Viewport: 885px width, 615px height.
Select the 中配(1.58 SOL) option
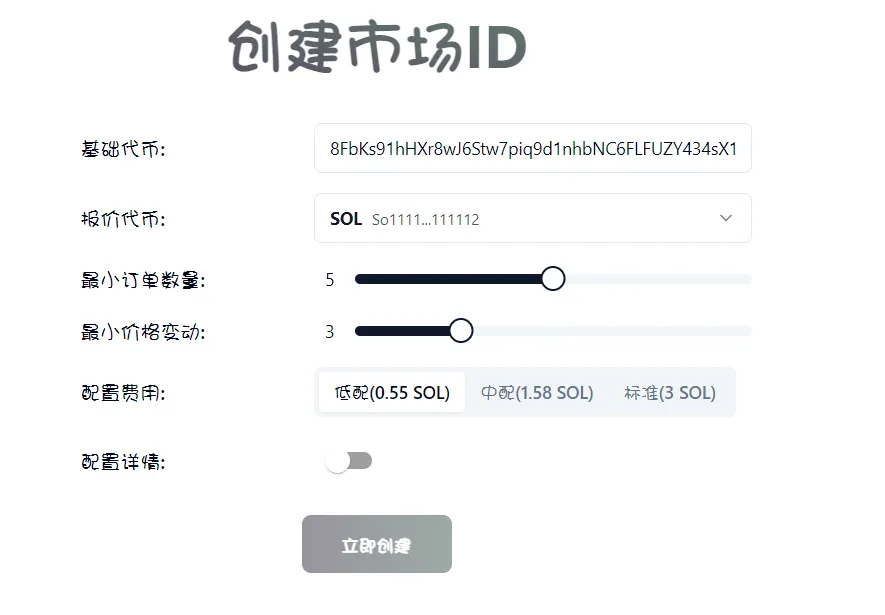click(x=537, y=392)
